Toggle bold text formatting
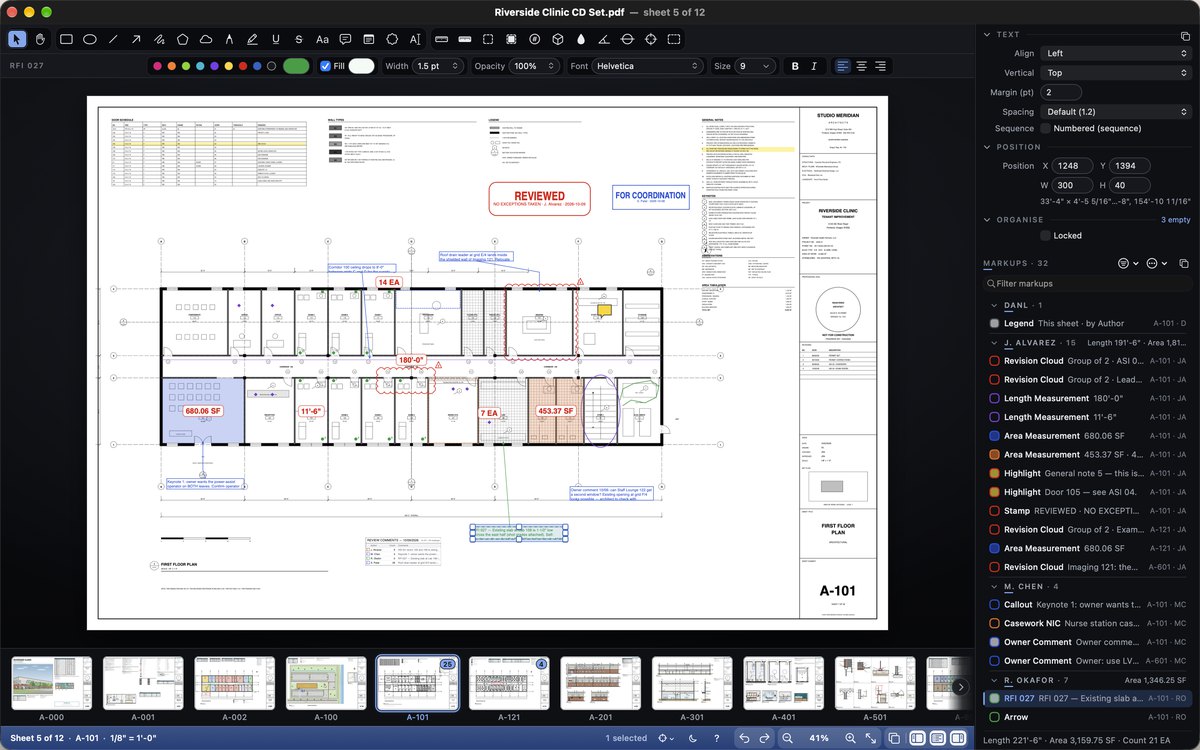Viewport: 1200px width, 750px height. pos(796,66)
